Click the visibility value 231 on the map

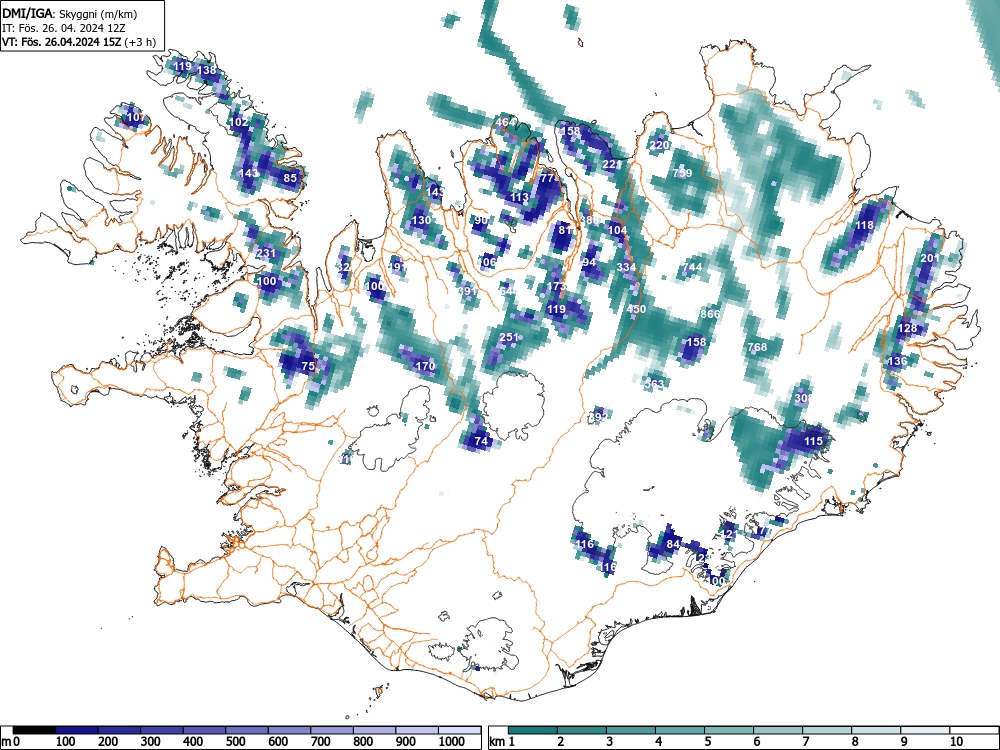[x=266, y=253]
